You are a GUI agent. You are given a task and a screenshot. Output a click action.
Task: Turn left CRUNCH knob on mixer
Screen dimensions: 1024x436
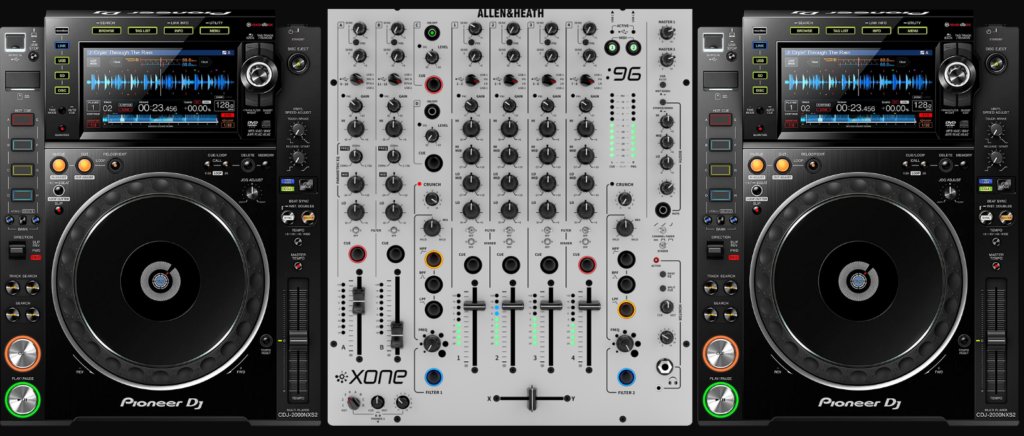431,198
